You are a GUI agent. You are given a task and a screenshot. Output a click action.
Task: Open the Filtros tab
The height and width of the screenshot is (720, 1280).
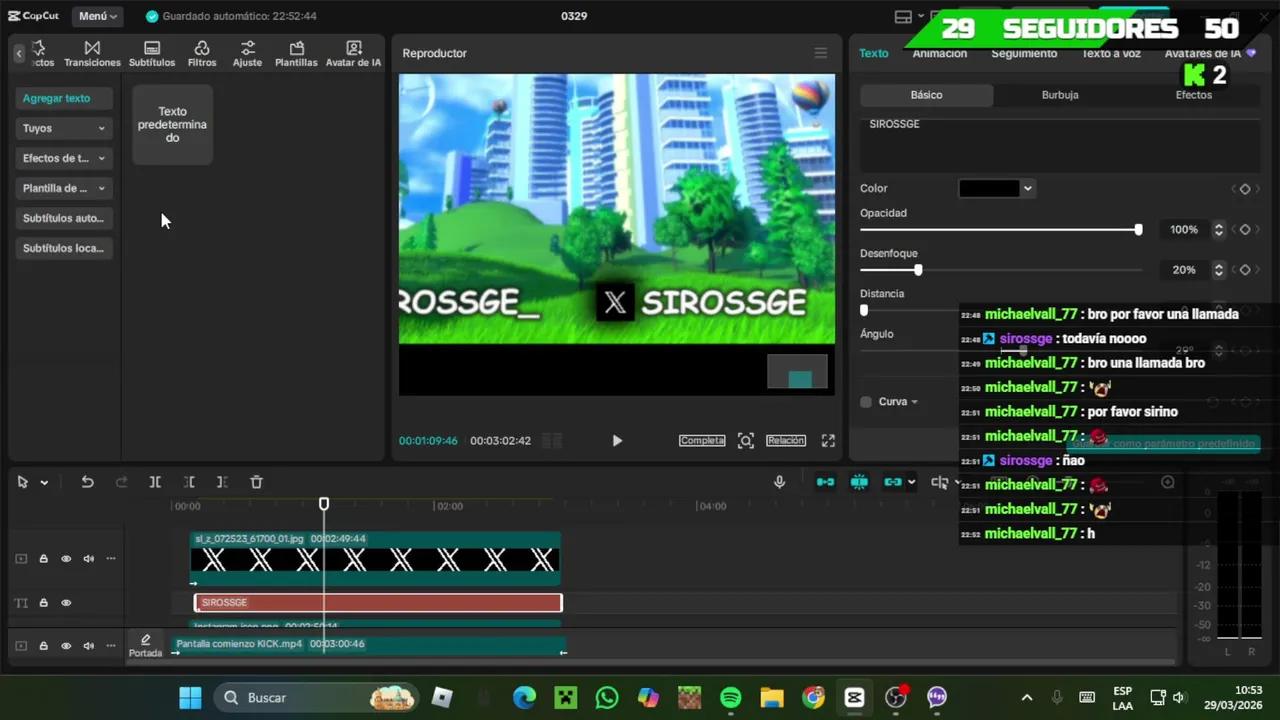(x=202, y=54)
